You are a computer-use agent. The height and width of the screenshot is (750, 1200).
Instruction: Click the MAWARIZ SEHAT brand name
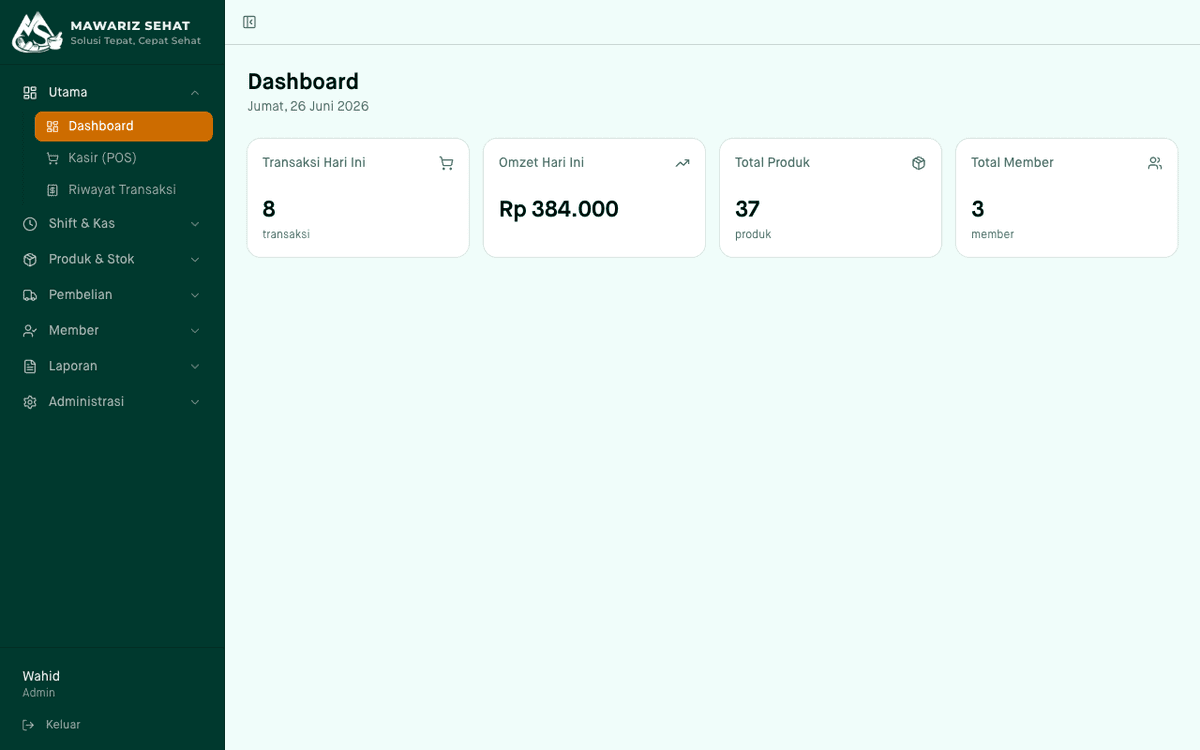tap(130, 26)
